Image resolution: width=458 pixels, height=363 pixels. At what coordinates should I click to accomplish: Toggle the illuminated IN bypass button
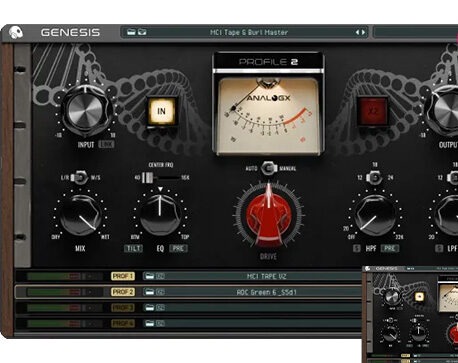click(161, 111)
